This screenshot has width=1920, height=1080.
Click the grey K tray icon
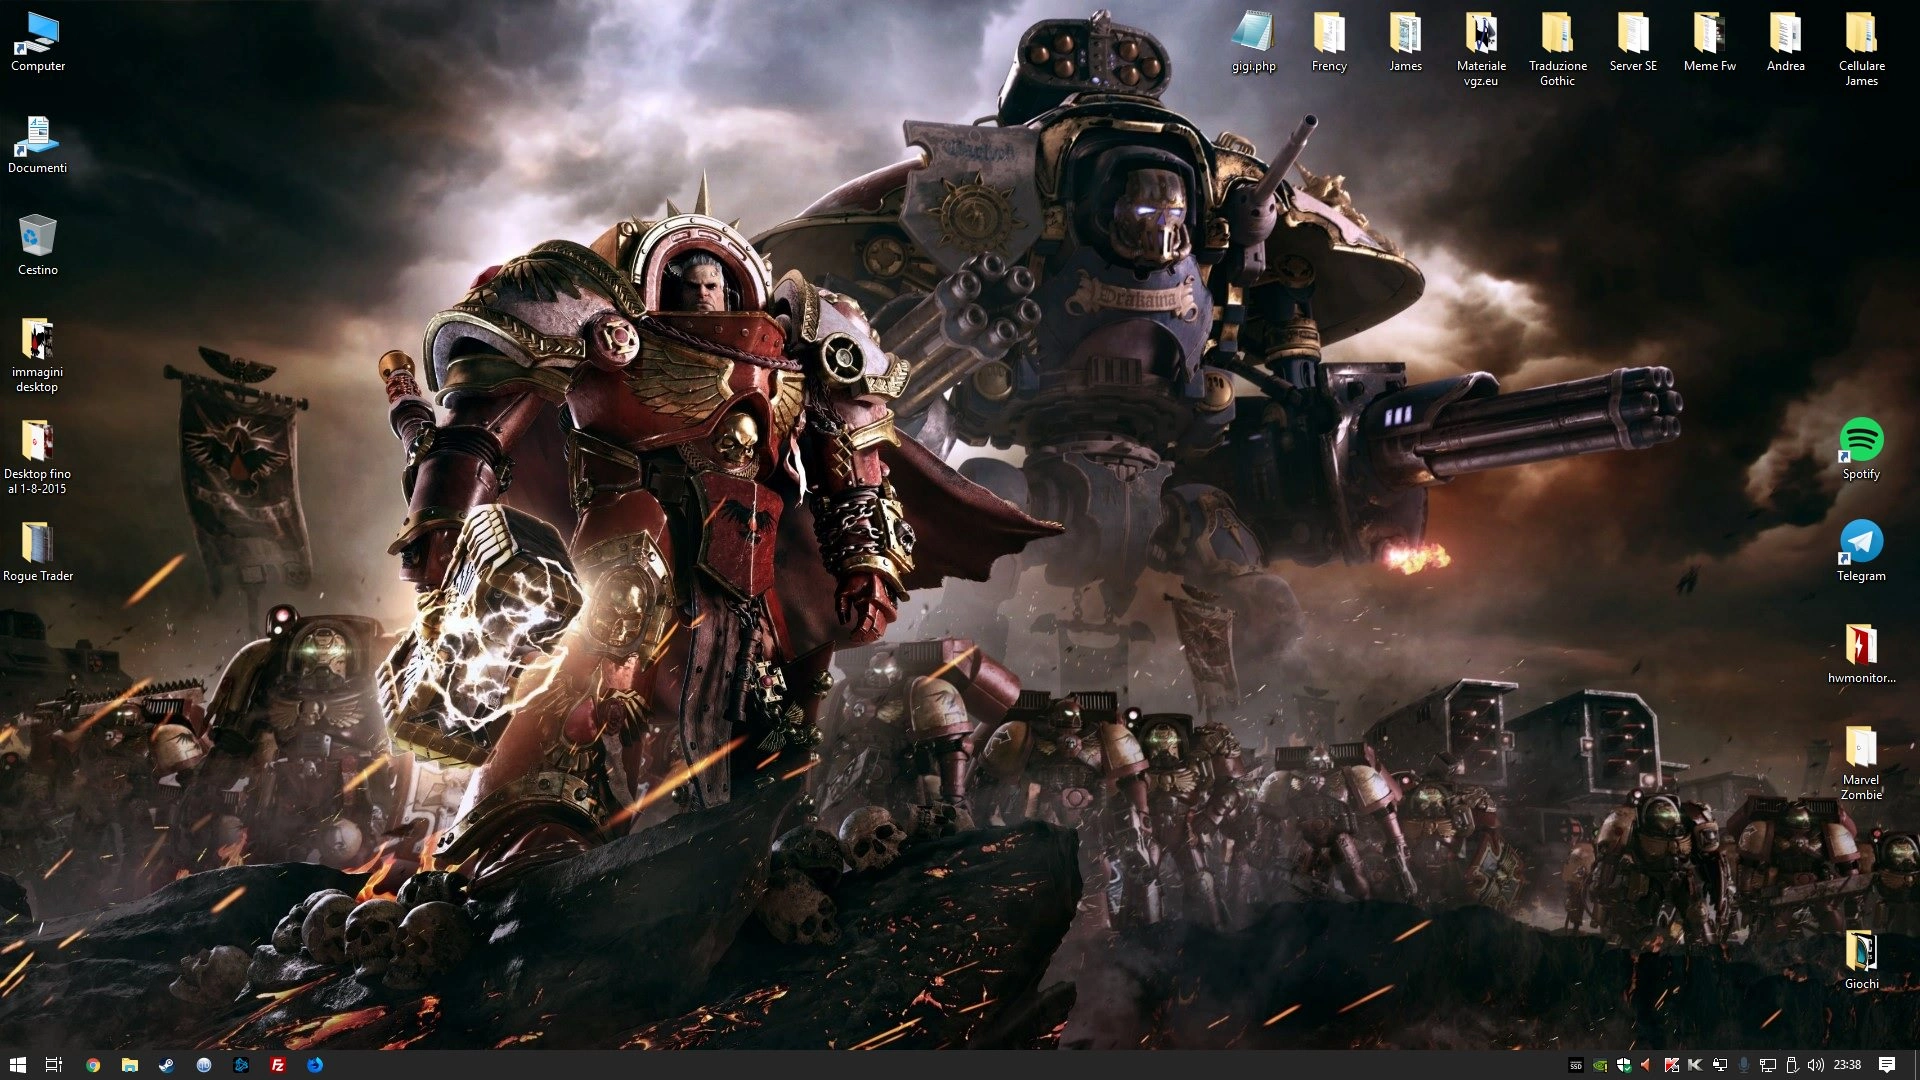click(1695, 1065)
